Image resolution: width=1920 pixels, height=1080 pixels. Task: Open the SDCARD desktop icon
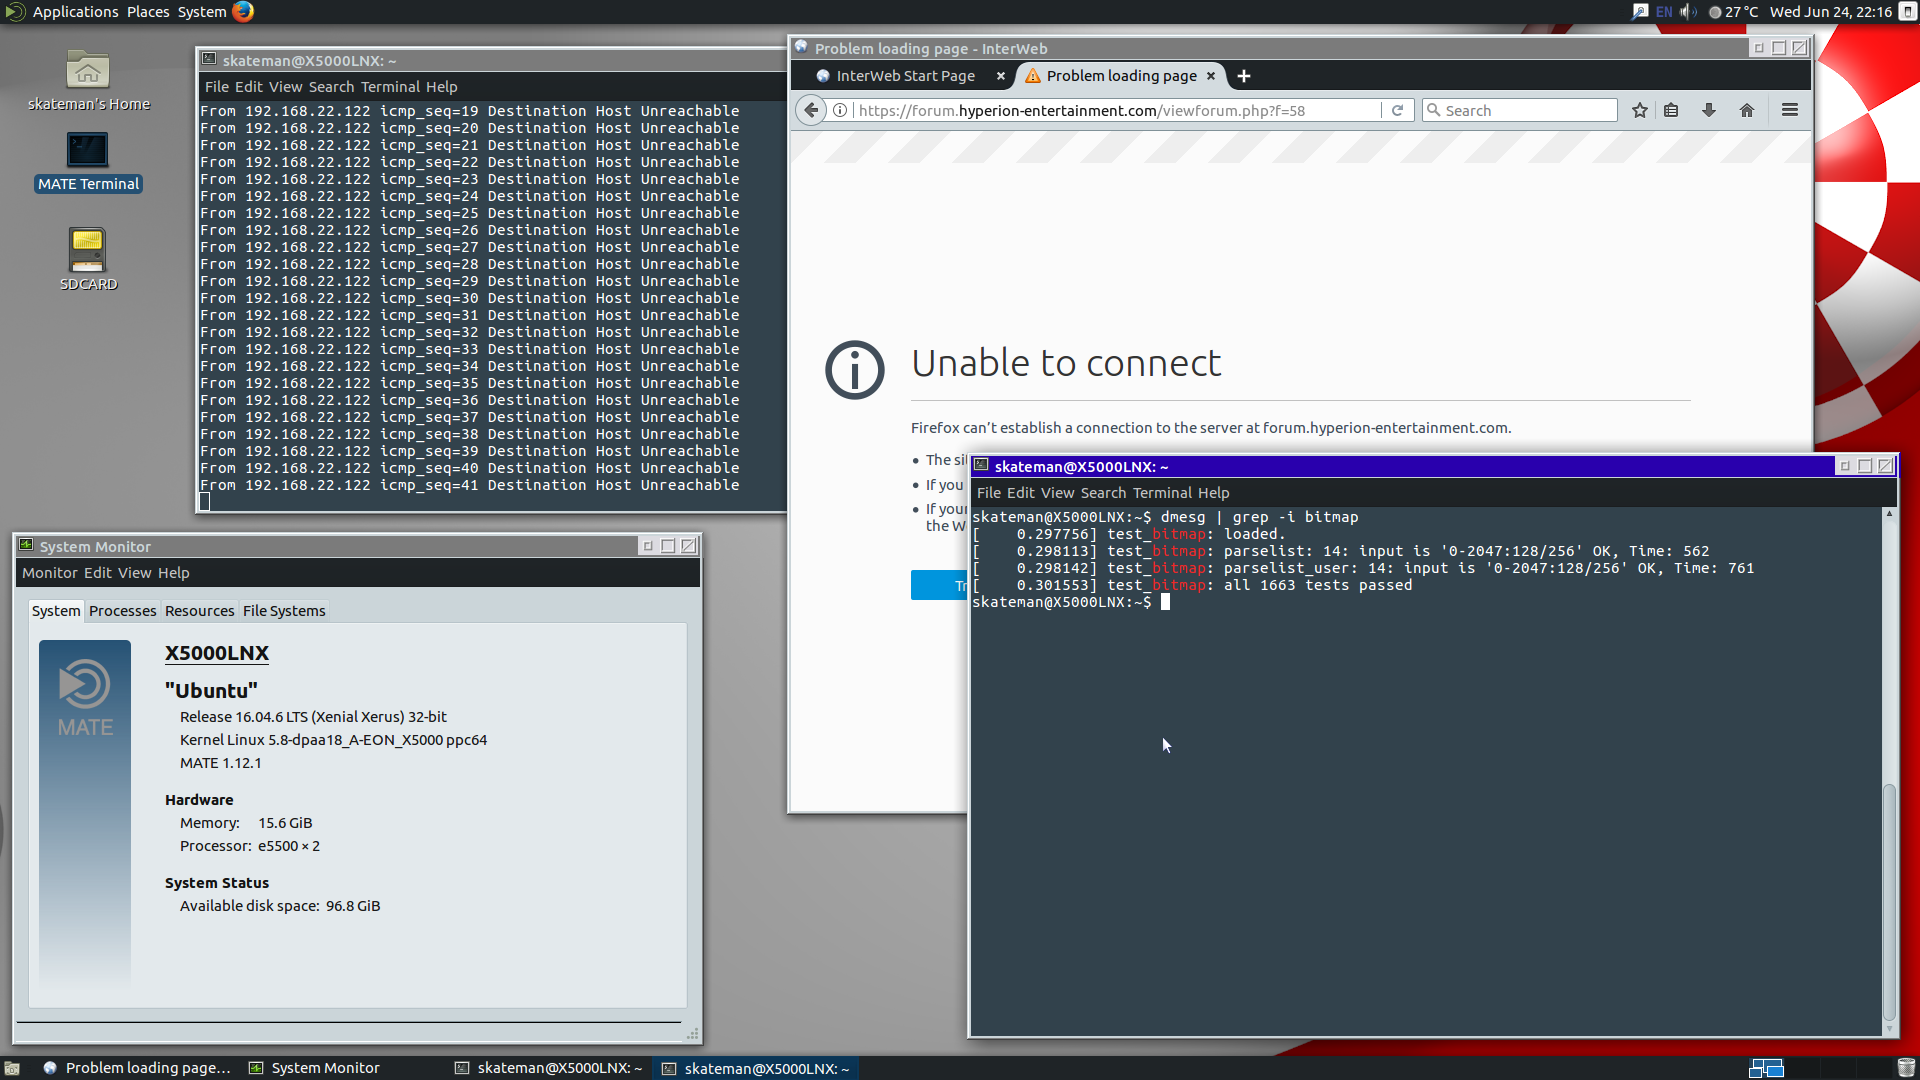[88, 260]
